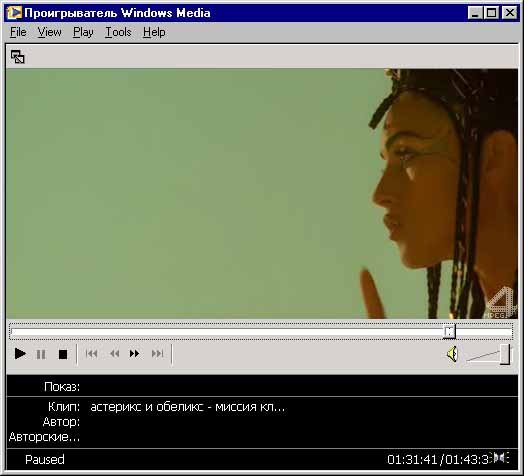Click the seek bar thumb
This screenshot has width=524, height=476.
[449, 332]
